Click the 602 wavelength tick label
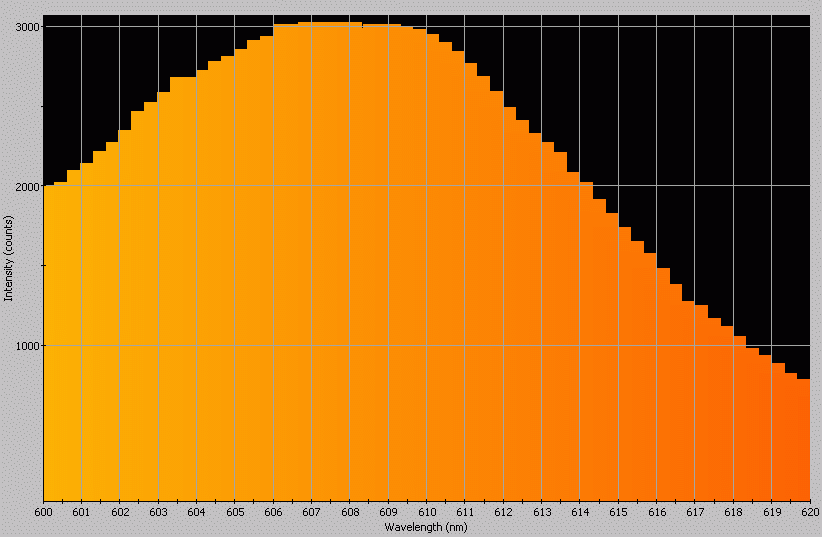 point(120,512)
